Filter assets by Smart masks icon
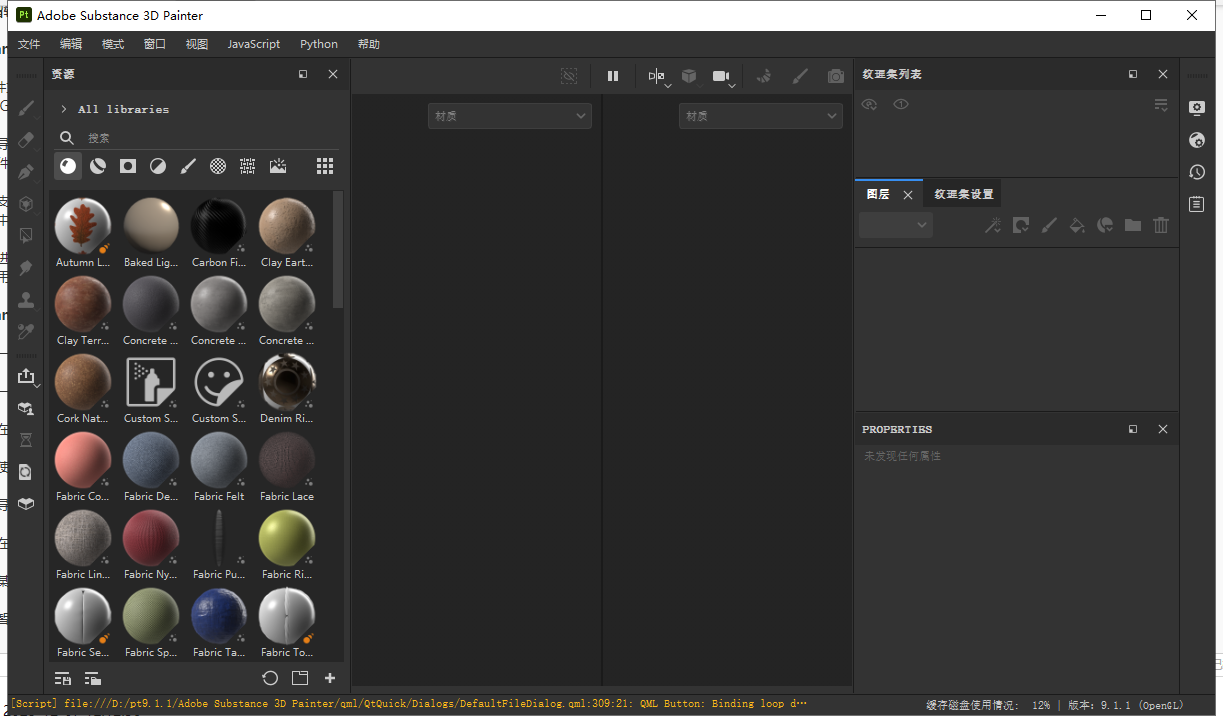The height and width of the screenshot is (723, 1223). tap(128, 166)
